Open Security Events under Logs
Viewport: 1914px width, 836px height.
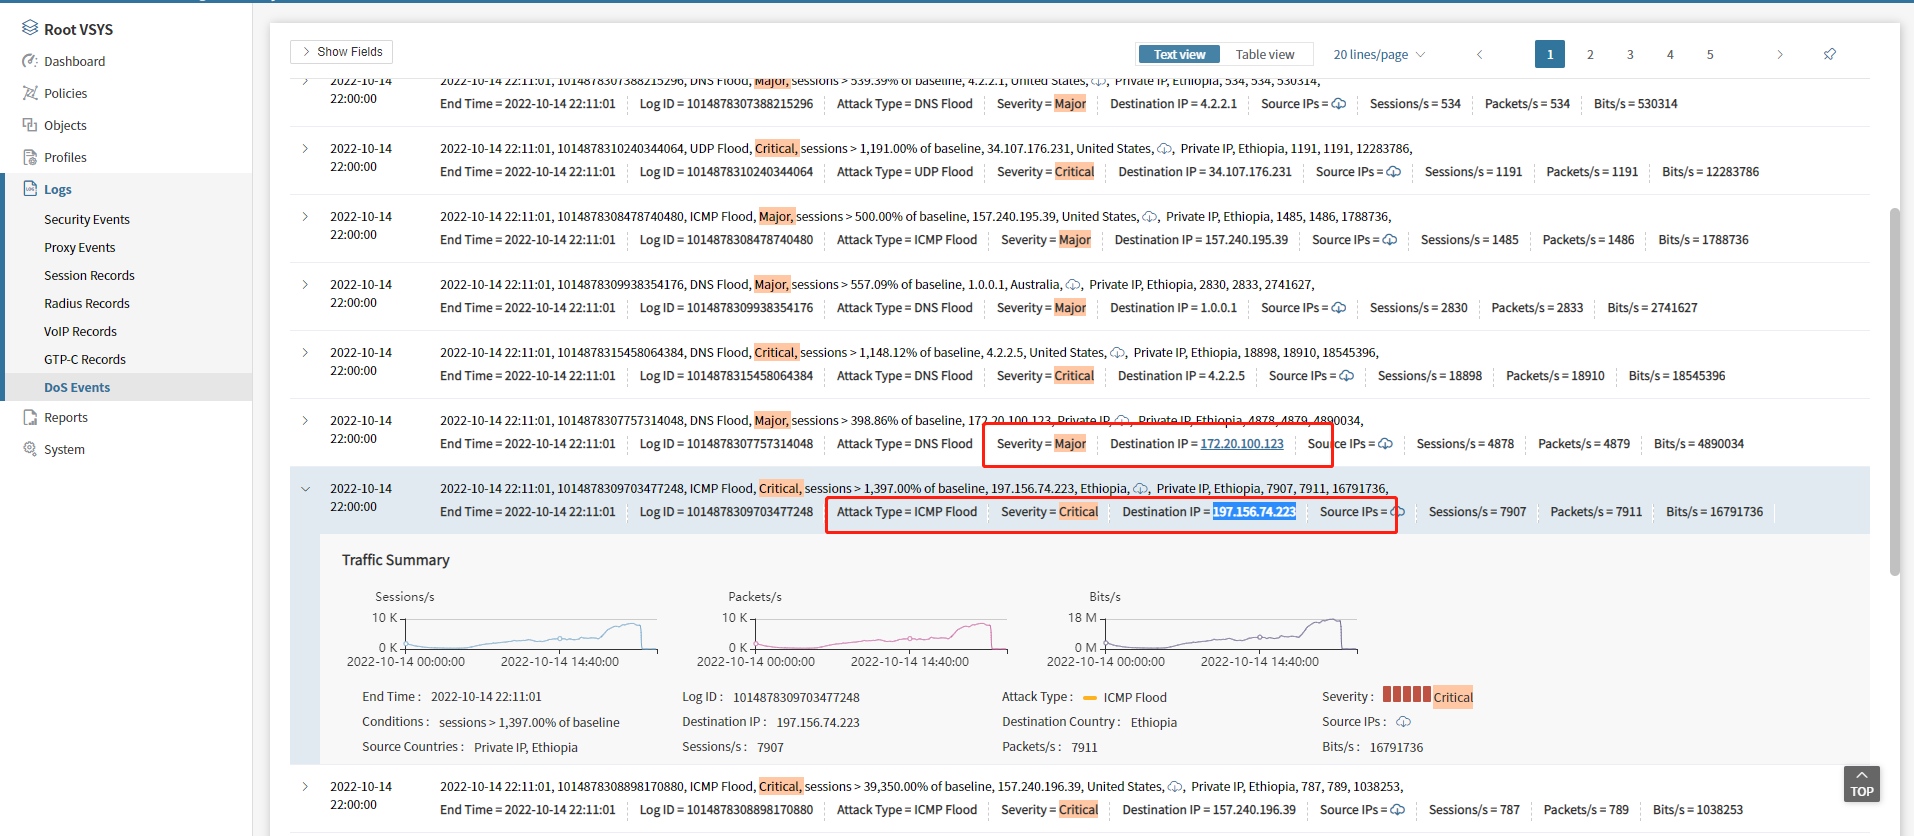click(x=87, y=219)
